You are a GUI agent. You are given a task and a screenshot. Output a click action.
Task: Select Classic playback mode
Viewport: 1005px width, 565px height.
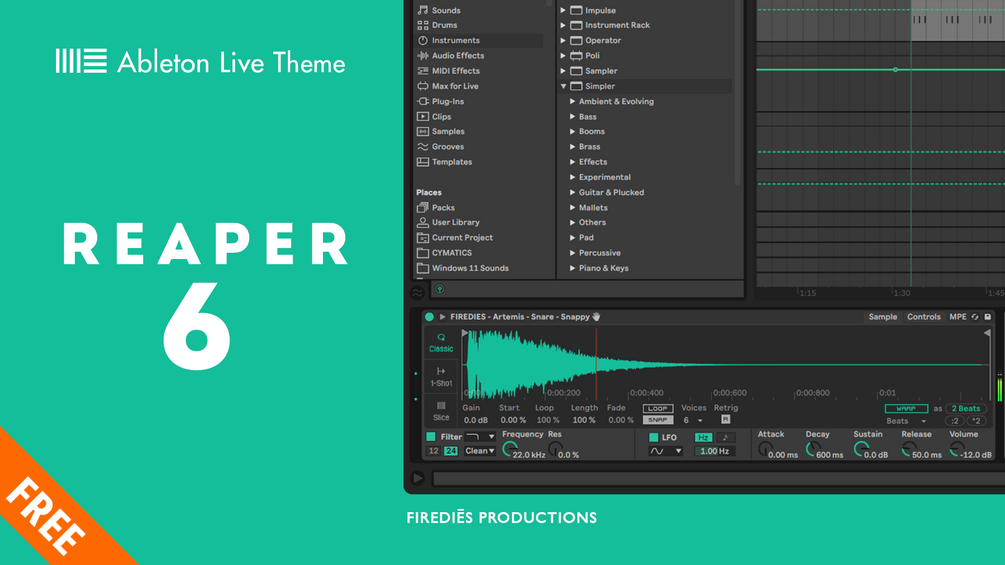(x=441, y=343)
